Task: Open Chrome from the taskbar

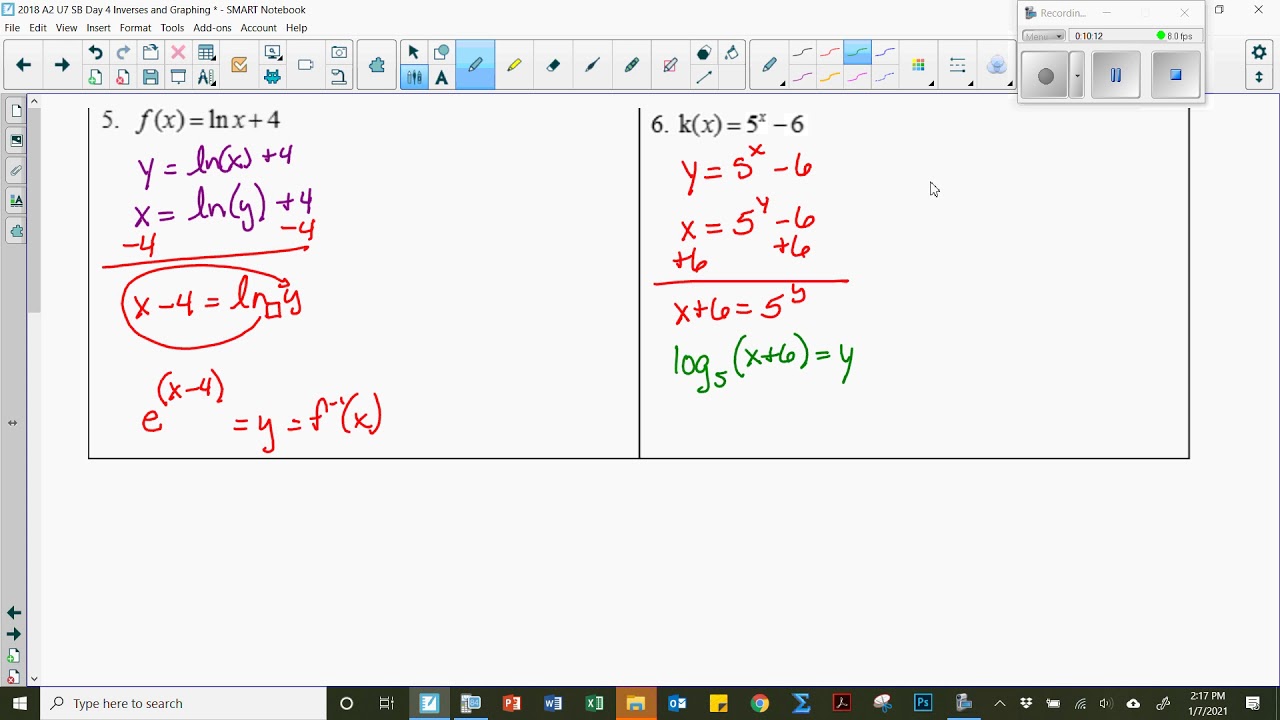Action: pos(760,703)
